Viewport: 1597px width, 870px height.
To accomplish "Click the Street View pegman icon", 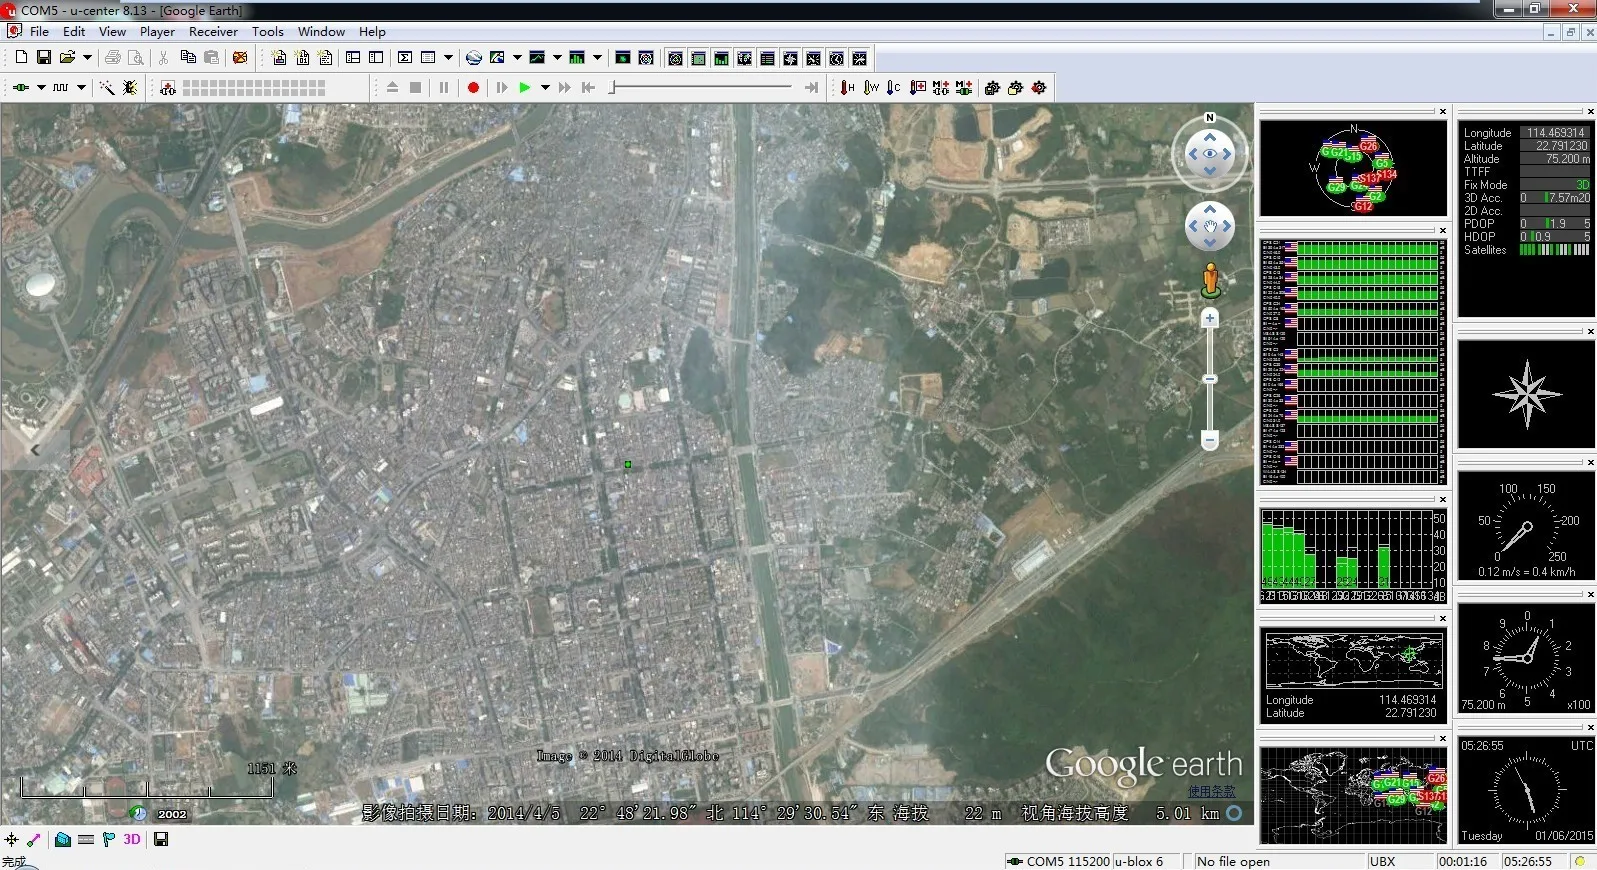I will [1211, 281].
